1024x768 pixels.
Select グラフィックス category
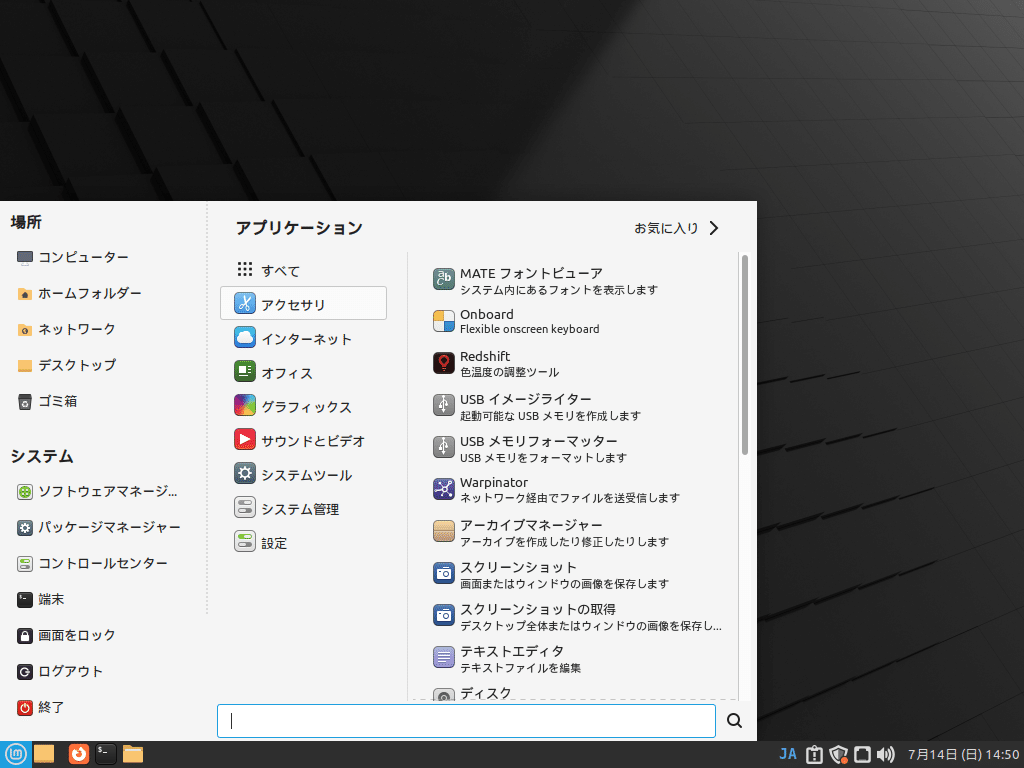pos(303,406)
